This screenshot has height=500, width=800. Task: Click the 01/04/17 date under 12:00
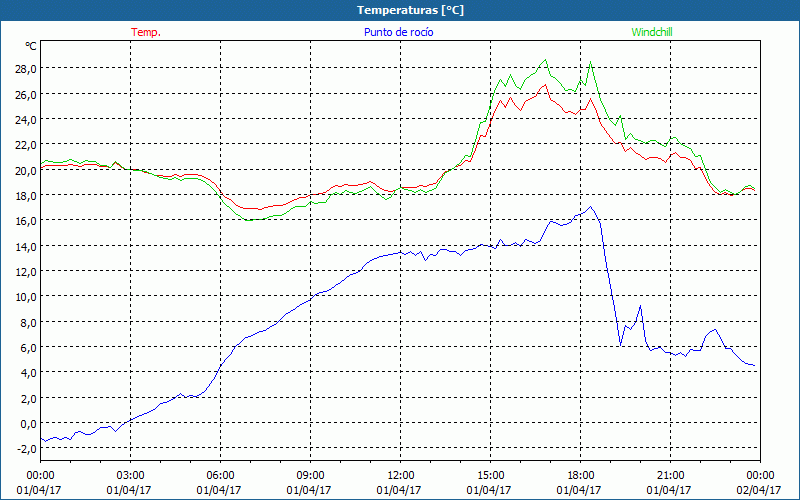pos(399,490)
